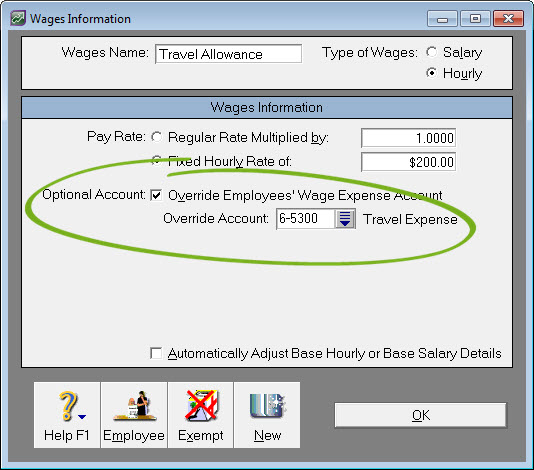Click the Wages Information section header
Screen dimensions: 534x470
coord(267,108)
